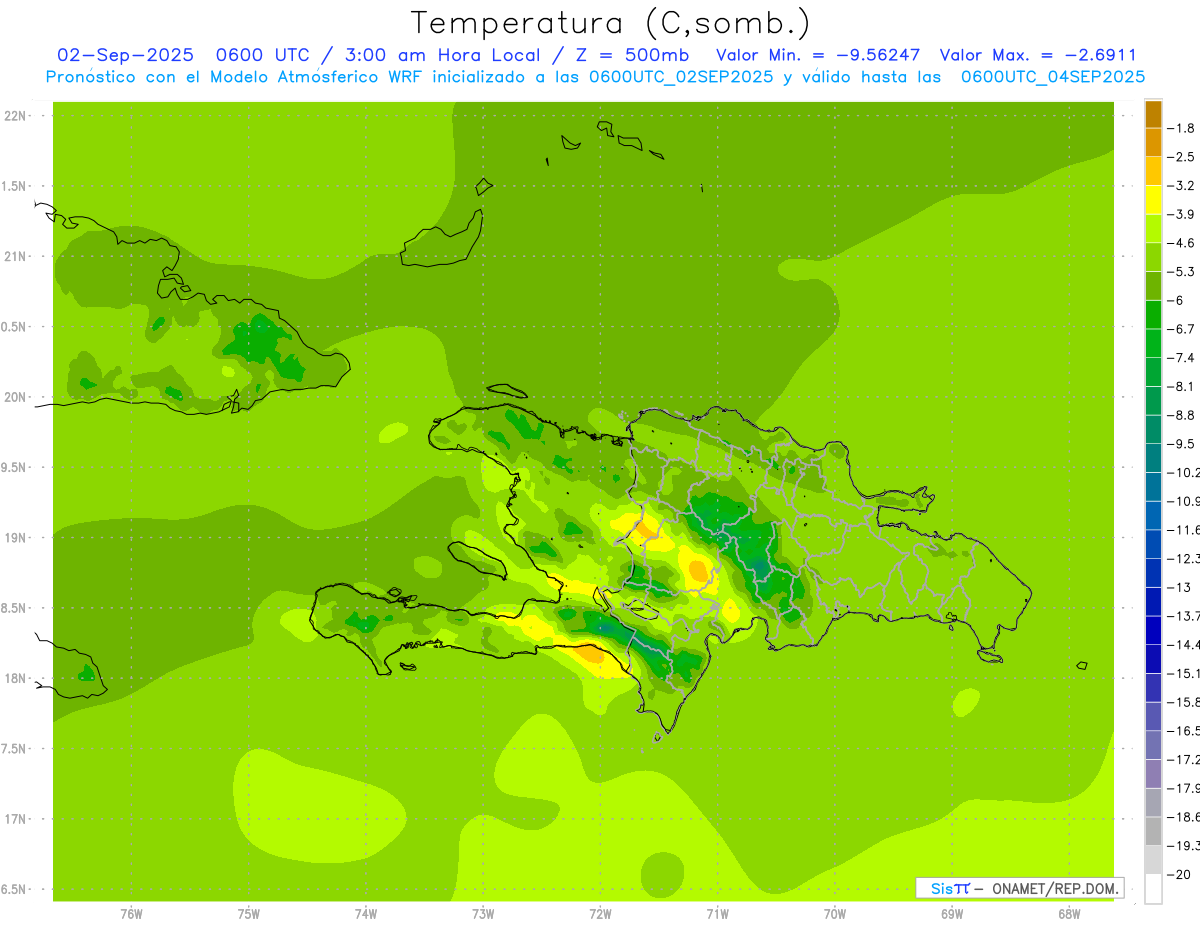Click the '-6' colorbar label

coord(1177,300)
